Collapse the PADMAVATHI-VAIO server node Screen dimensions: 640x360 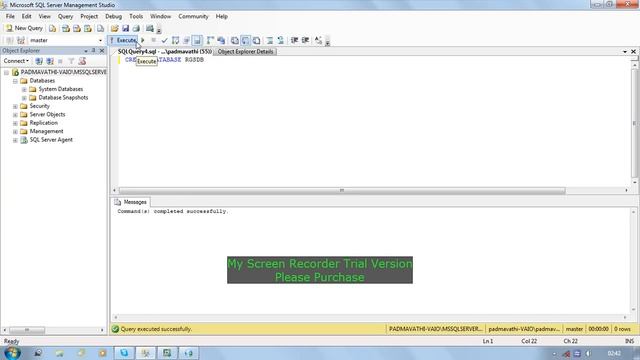[7, 72]
